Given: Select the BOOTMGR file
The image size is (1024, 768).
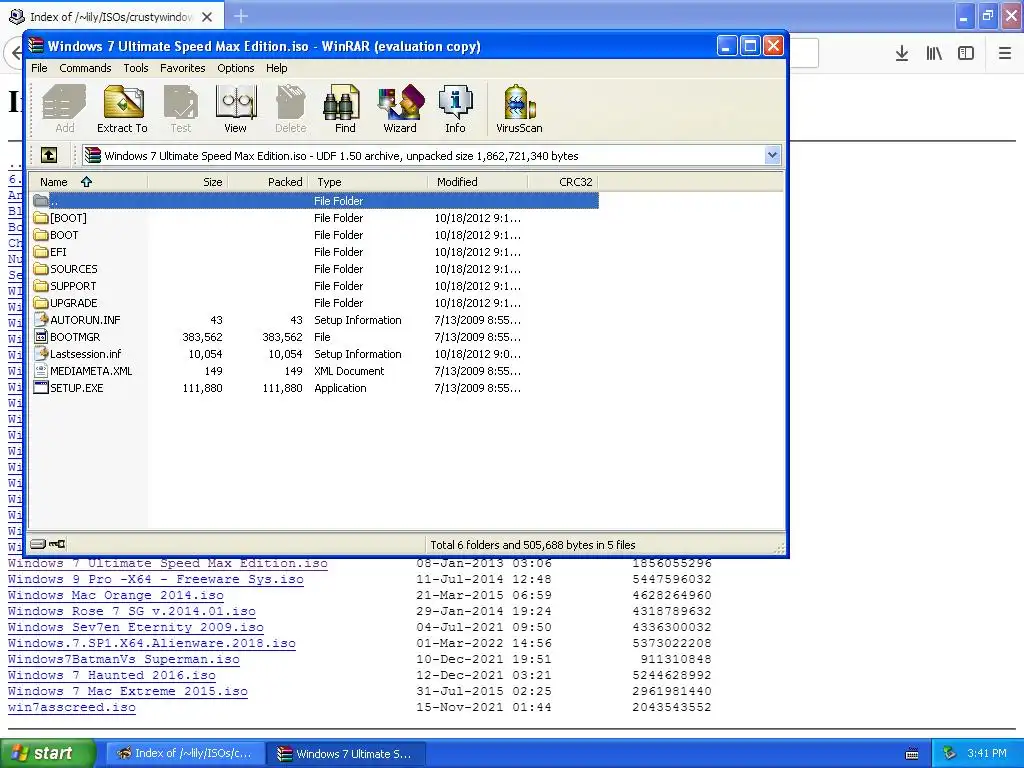Looking at the screenshot, I should click(x=315, y=337).
